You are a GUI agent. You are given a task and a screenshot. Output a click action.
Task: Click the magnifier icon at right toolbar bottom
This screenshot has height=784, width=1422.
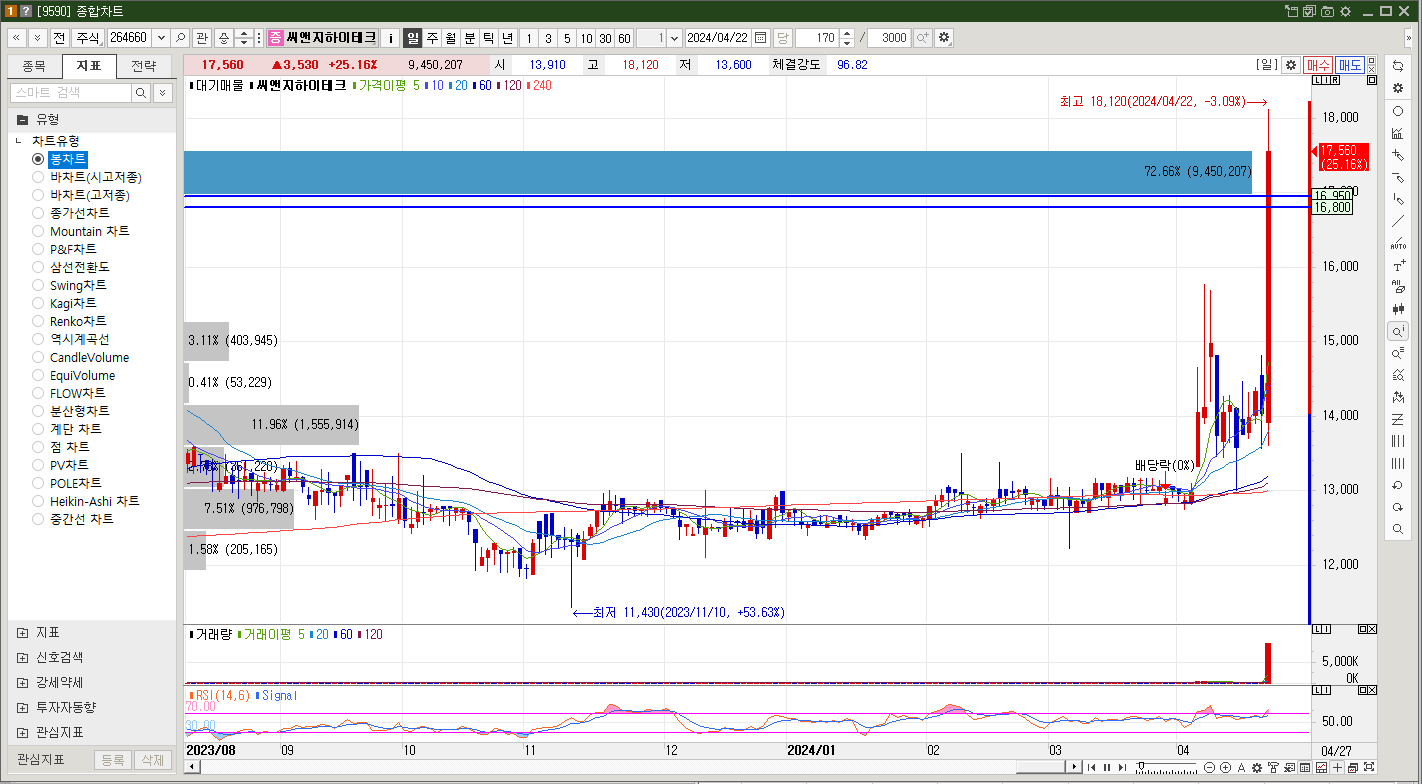[x=1398, y=529]
